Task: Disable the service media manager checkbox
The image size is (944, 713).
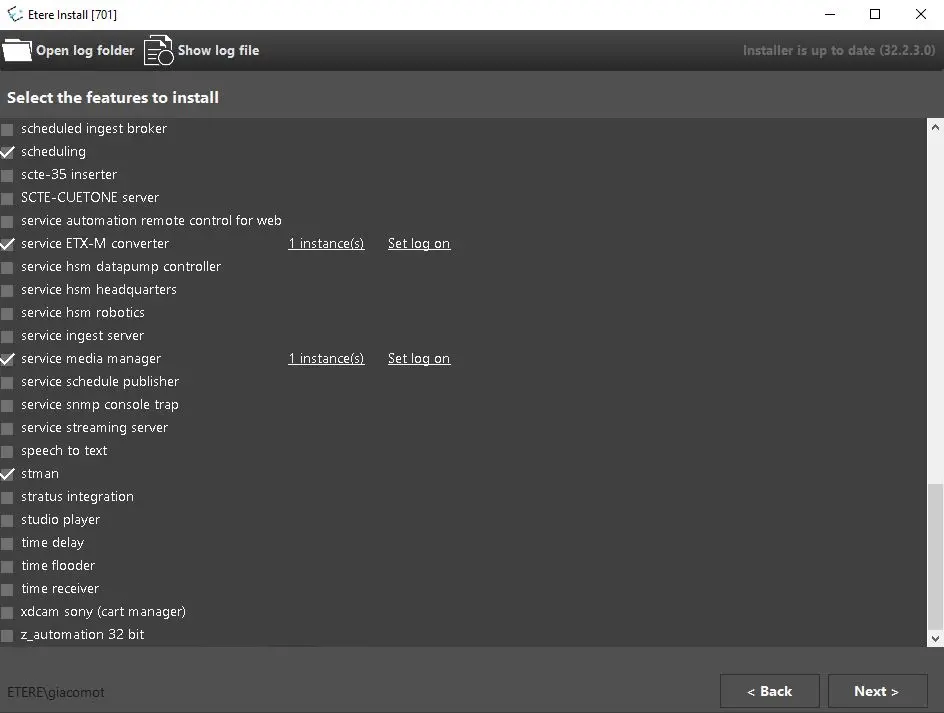Action: click(x=8, y=359)
